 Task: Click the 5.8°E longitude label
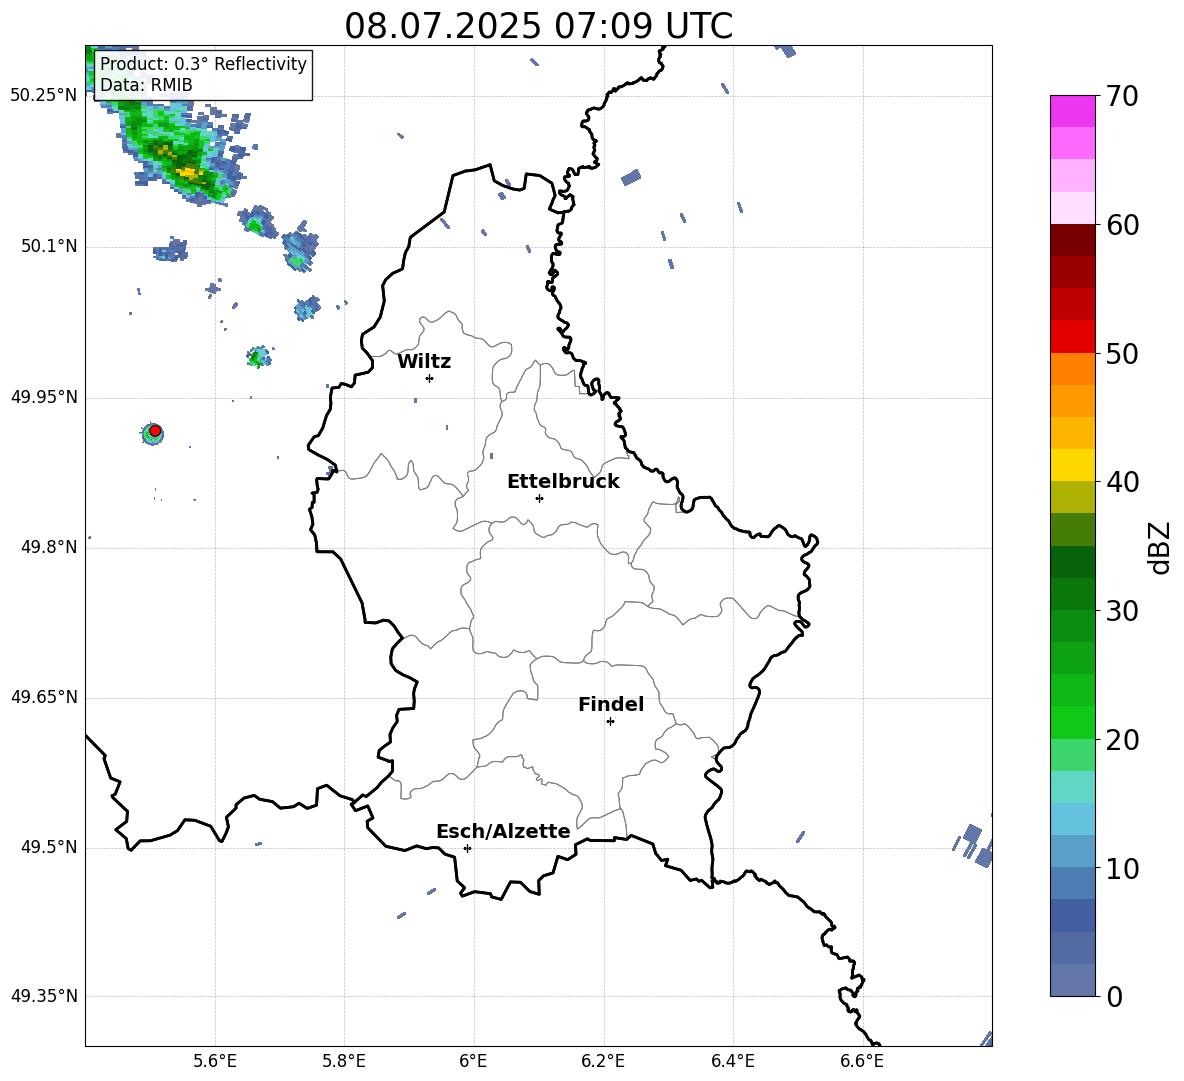344,1061
